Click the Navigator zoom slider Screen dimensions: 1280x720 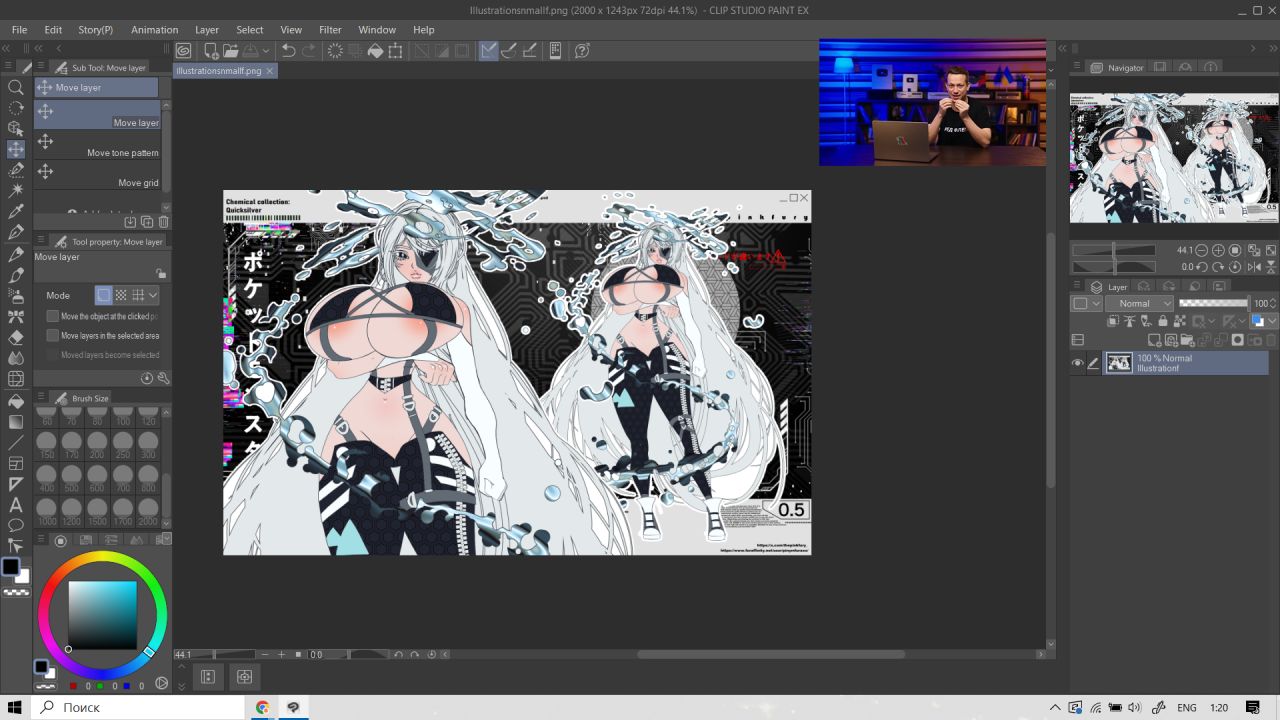click(1113, 250)
